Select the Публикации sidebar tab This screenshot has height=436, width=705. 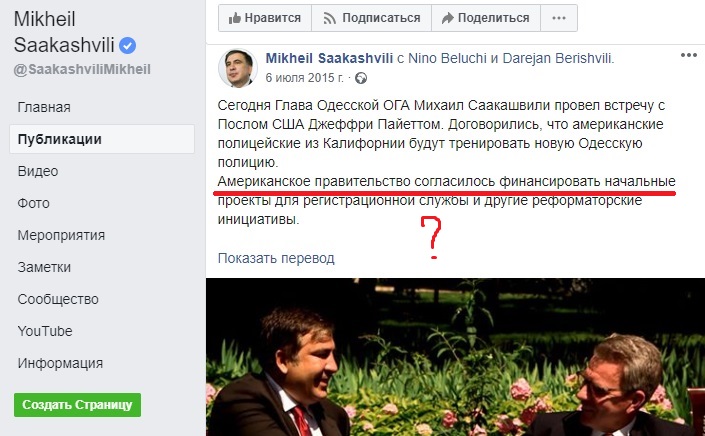click(102, 139)
